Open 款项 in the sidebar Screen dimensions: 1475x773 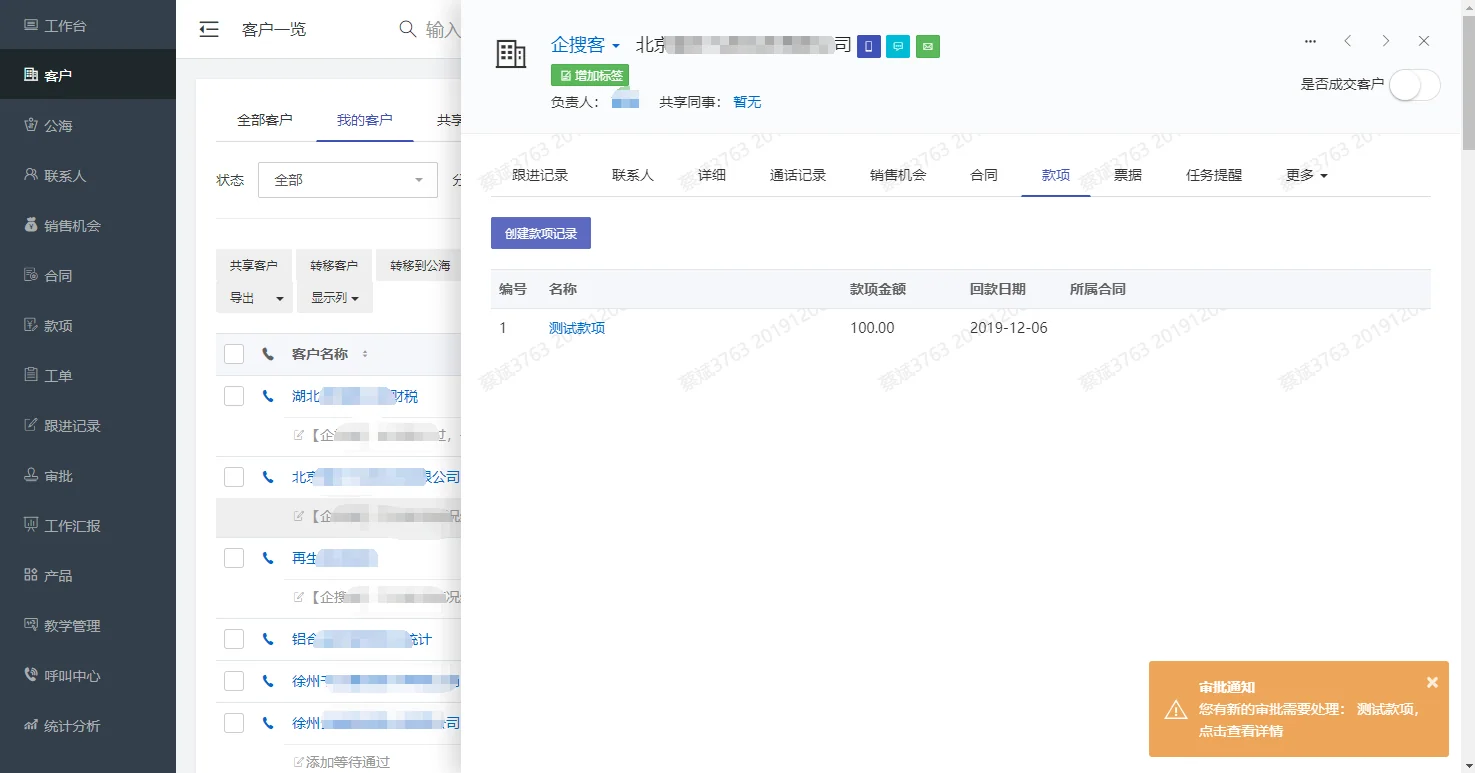[x=88, y=325]
